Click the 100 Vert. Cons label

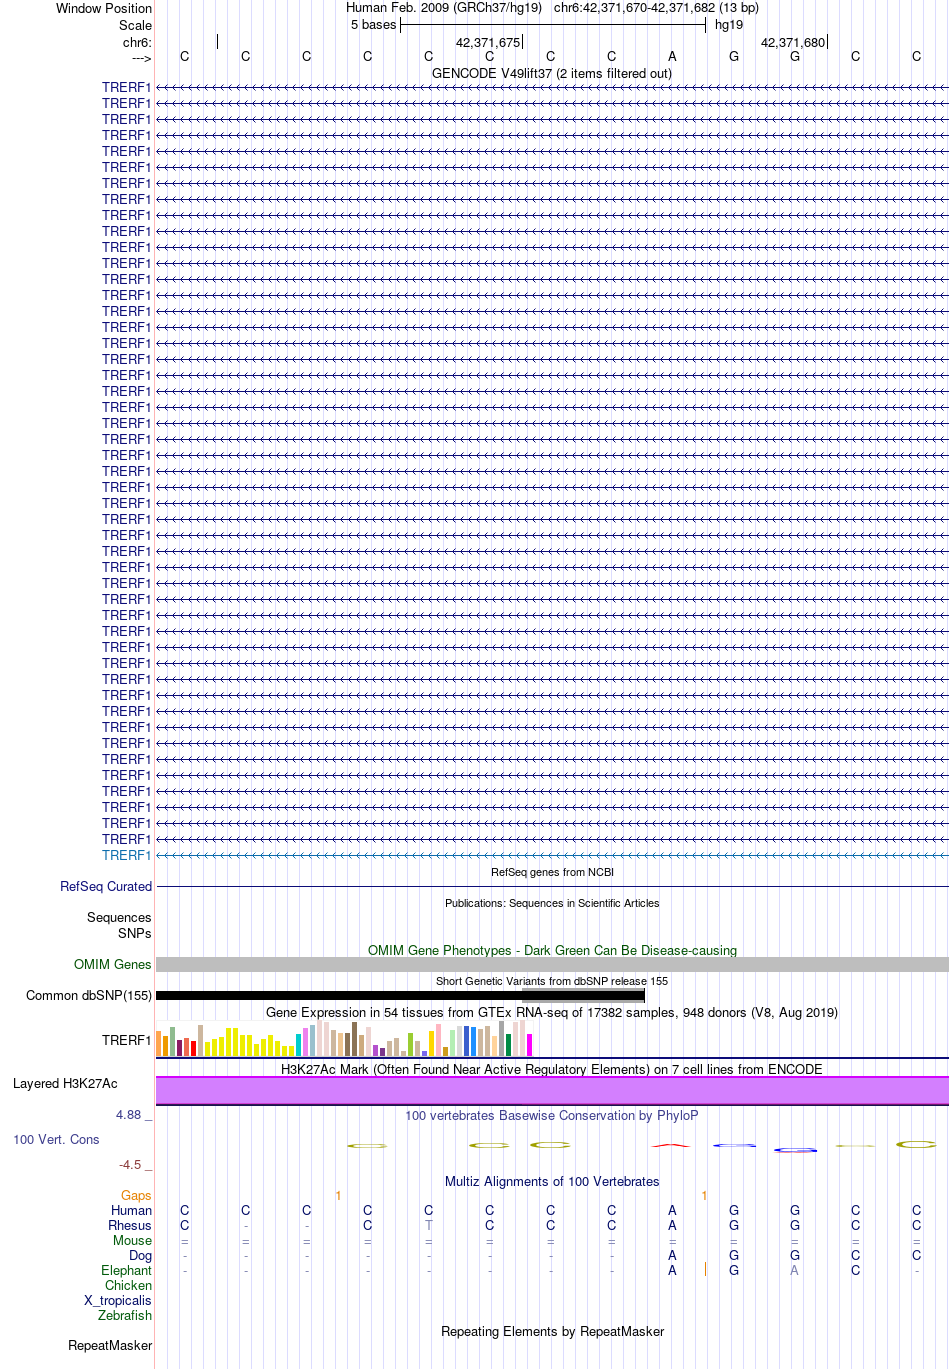click(x=56, y=1139)
